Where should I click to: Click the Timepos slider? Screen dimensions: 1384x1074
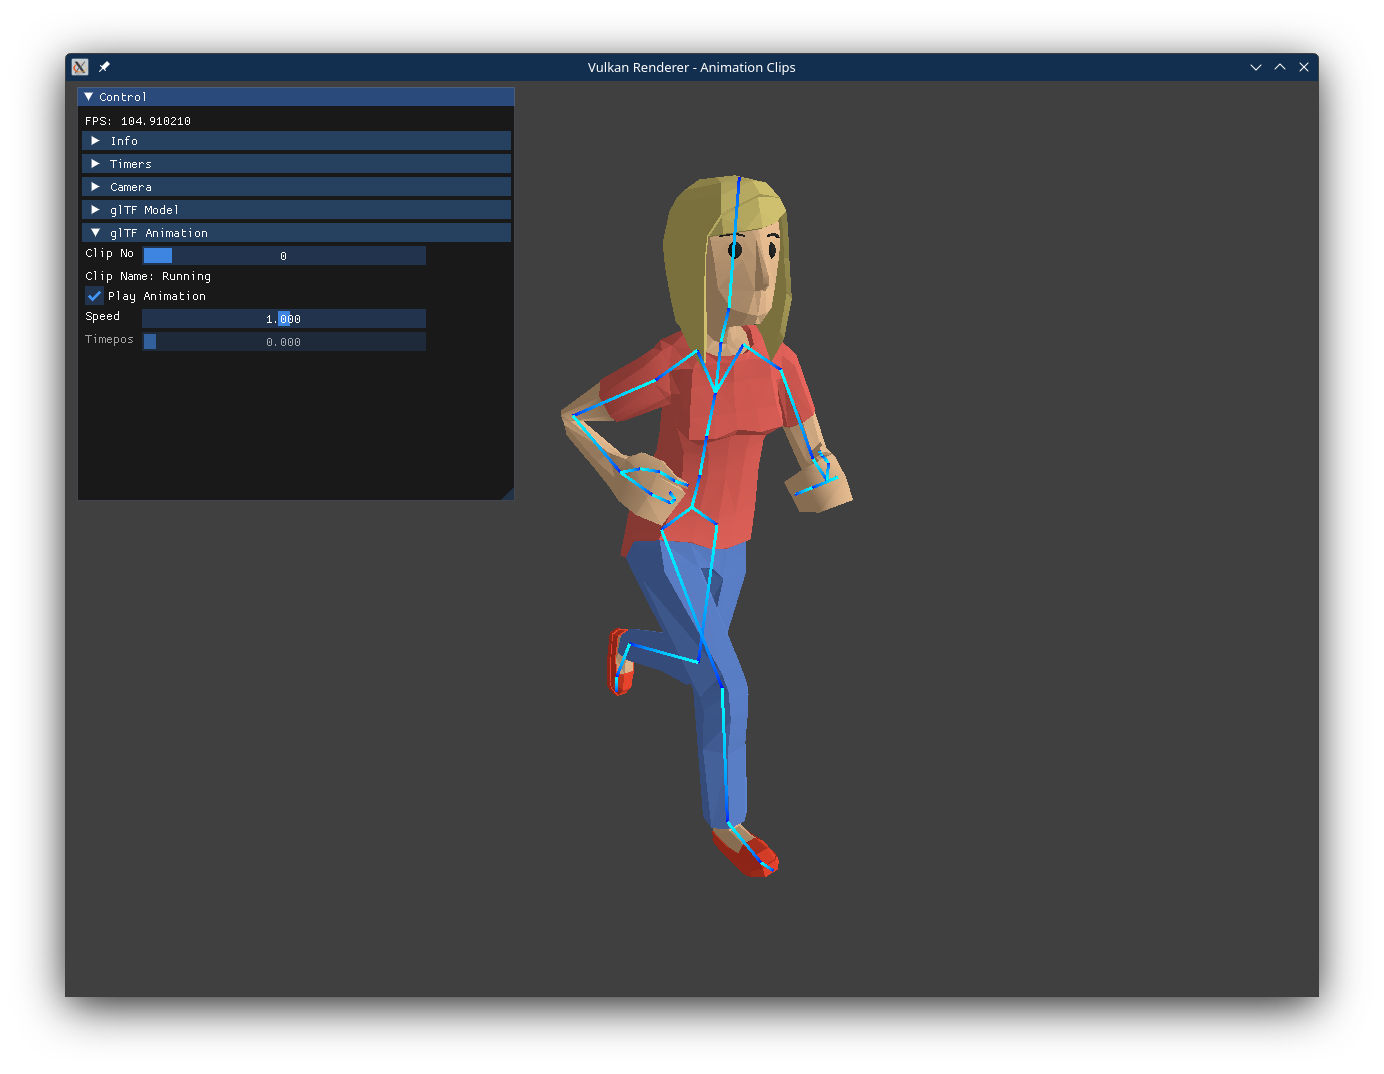tap(284, 342)
